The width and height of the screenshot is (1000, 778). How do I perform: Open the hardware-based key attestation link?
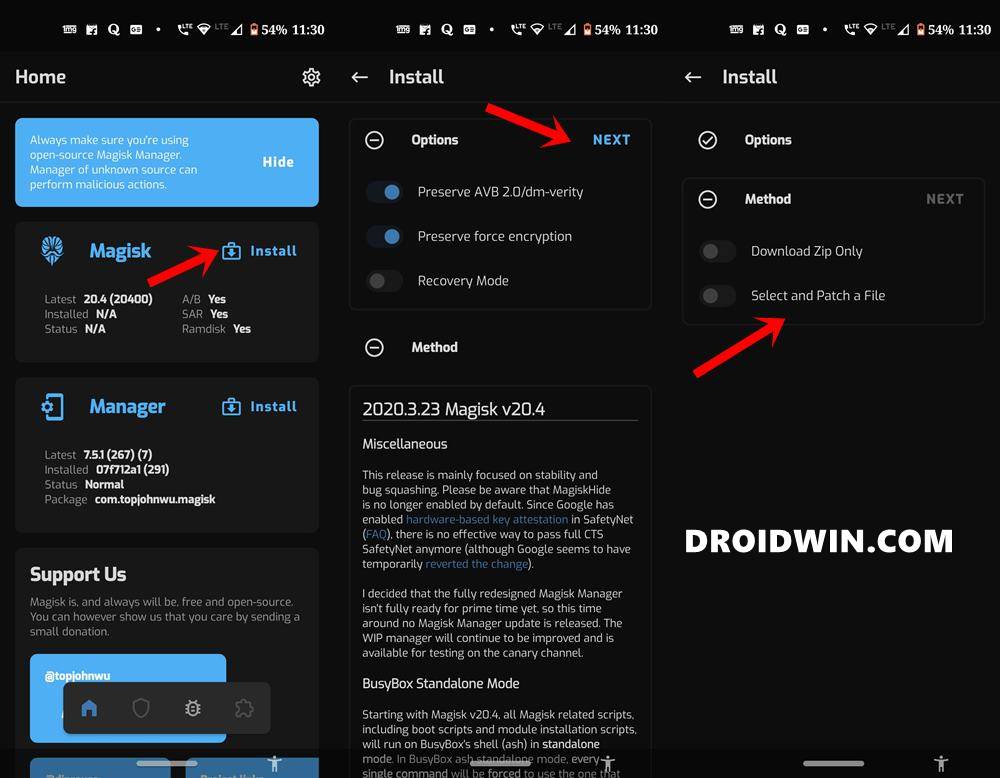pyautogui.click(x=487, y=519)
